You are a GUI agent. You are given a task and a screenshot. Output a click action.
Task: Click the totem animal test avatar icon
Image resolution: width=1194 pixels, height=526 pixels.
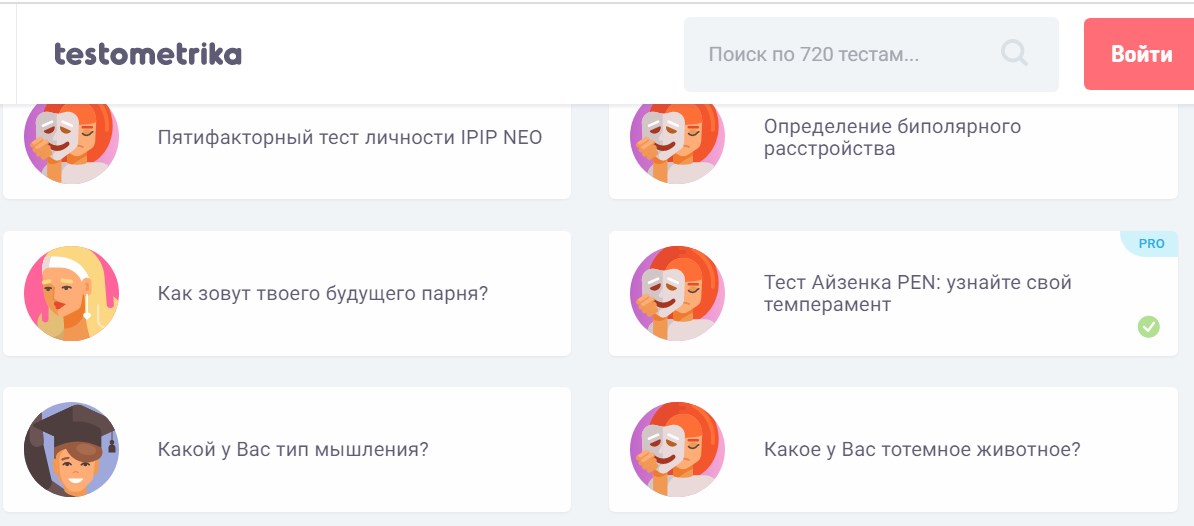(677, 449)
